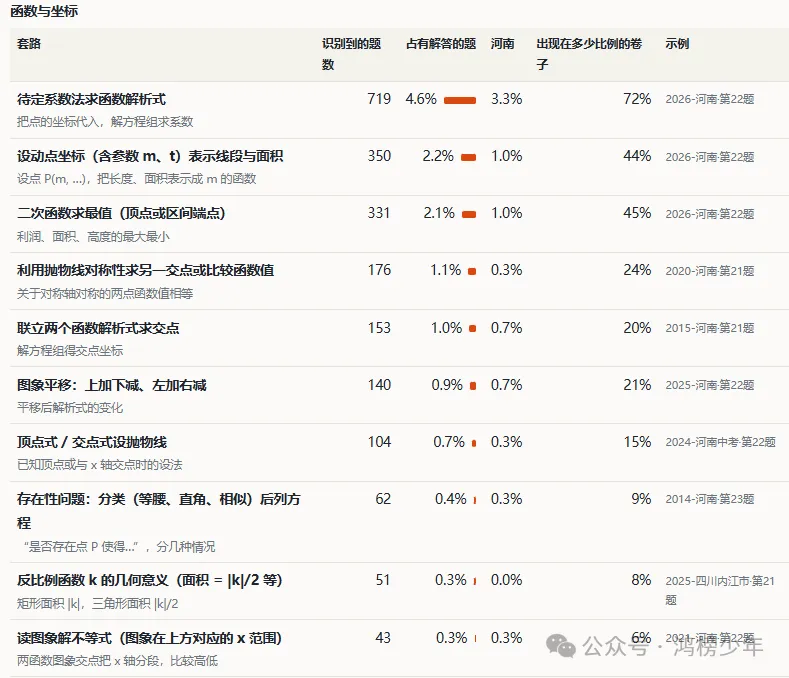Select the 函数与坐标 section title
The height and width of the screenshot is (678, 789).
click(x=44, y=11)
